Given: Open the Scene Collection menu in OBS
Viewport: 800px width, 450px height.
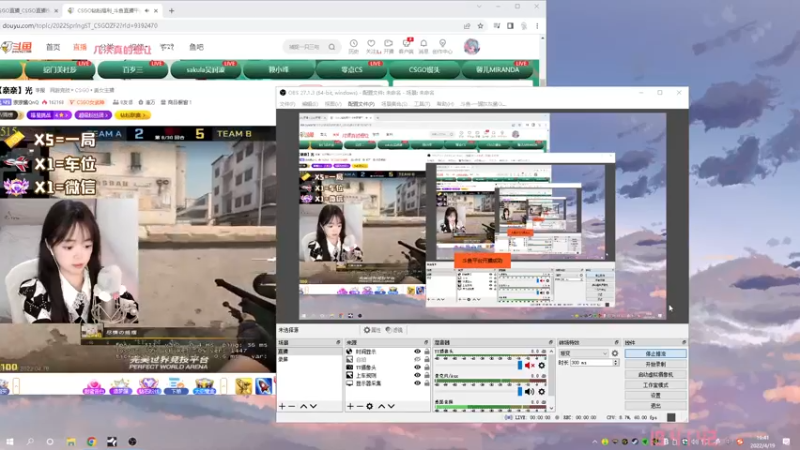Looking at the screenshot, I should 394,104.
